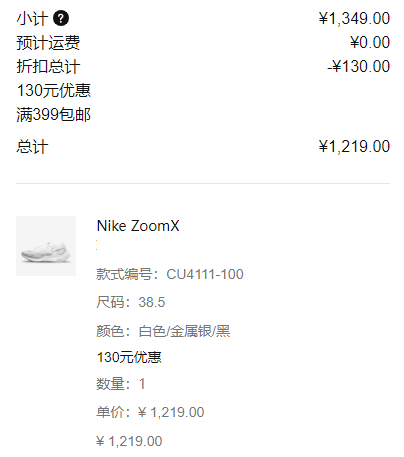
Task: Select the subtotal amount ¥1,349.00
Action: [x=354, y=18]
